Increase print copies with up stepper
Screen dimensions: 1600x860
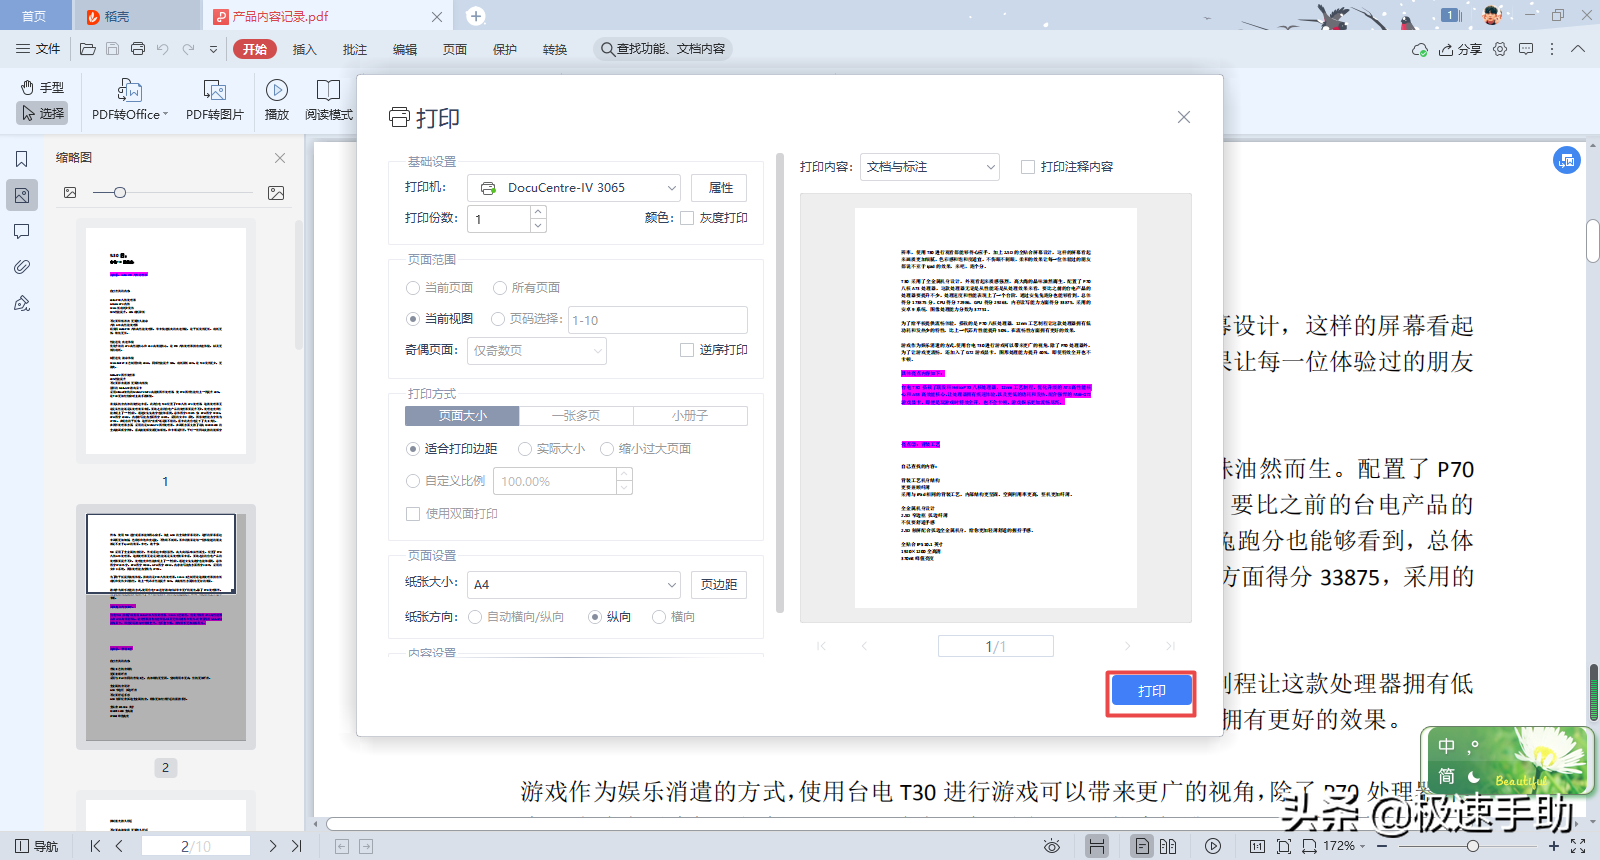tap(538, 212)
